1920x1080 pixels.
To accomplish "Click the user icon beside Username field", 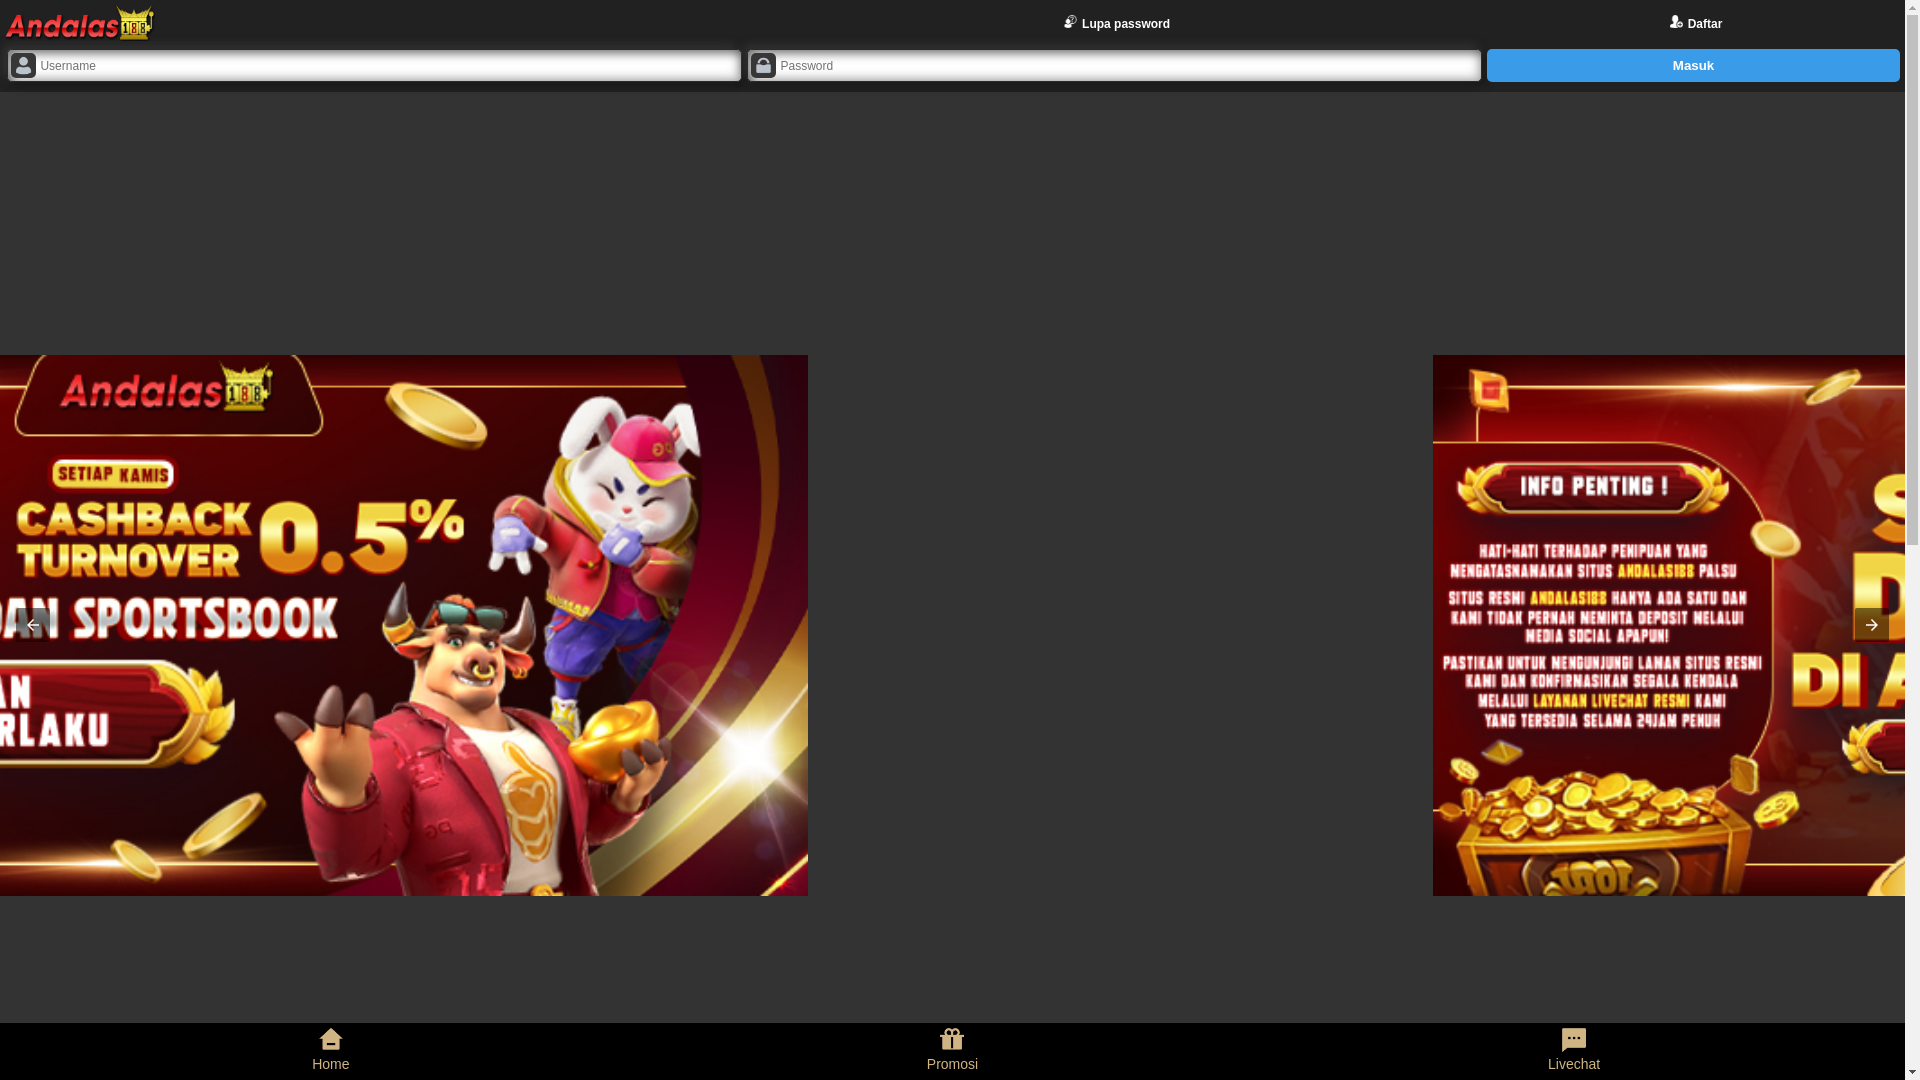I will coord(23,66).
